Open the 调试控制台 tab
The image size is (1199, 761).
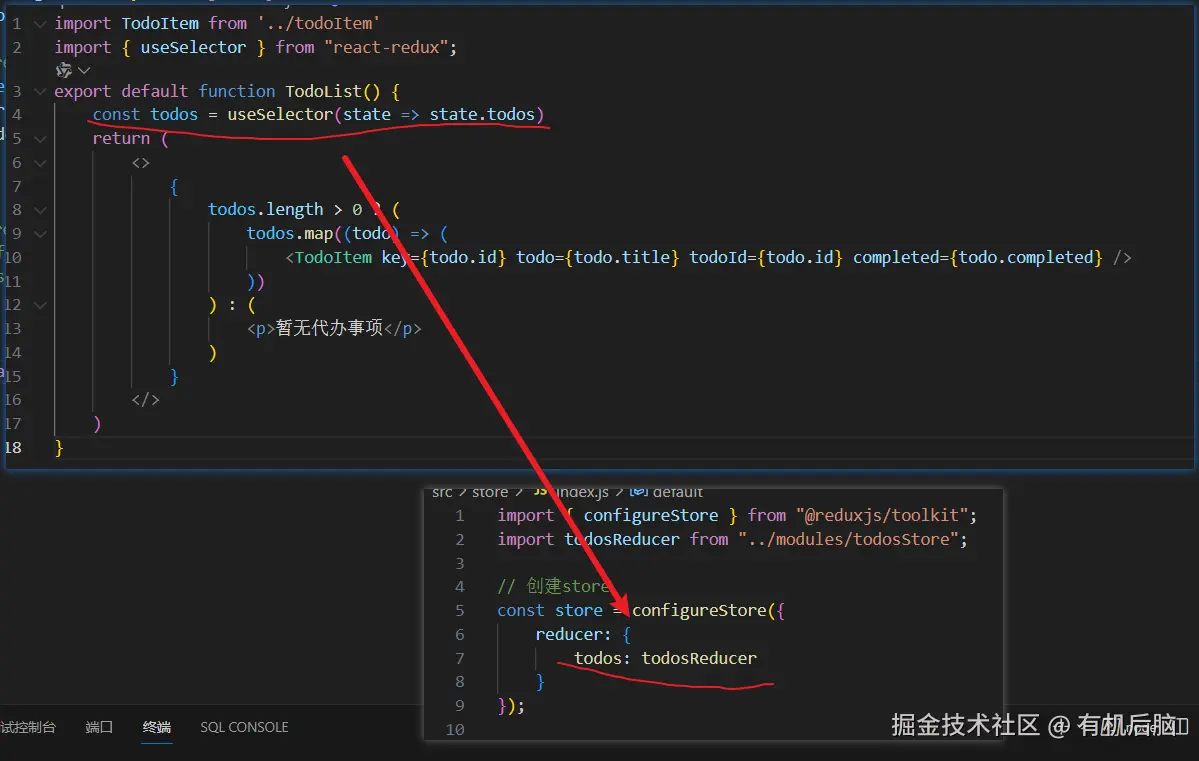[28, 727]
